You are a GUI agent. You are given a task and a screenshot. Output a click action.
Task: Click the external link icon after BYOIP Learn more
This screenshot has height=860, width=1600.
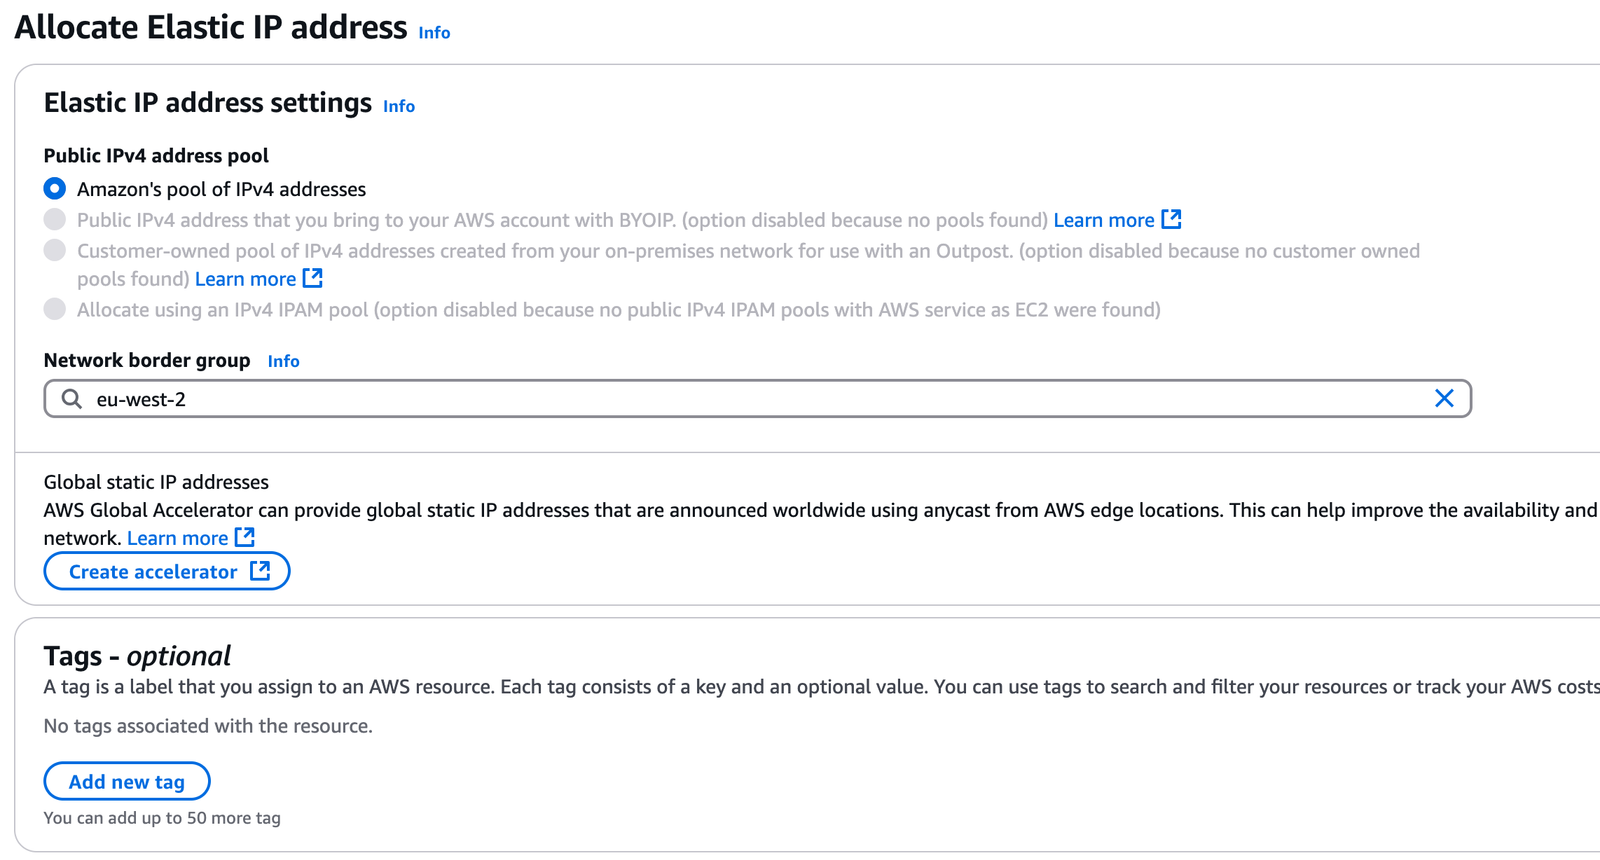point(1172,219)
